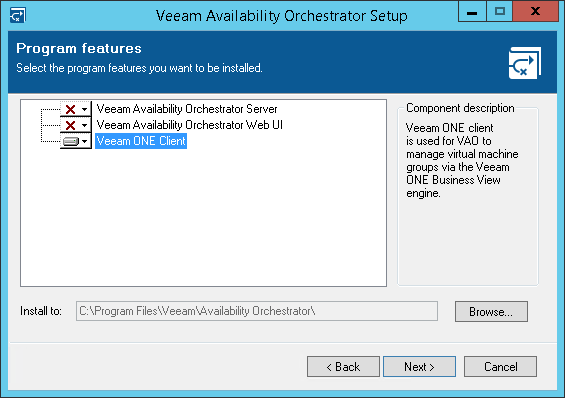565x398 pixels.
Task: Minimize the setup window
Action: (x=472, y=12)
